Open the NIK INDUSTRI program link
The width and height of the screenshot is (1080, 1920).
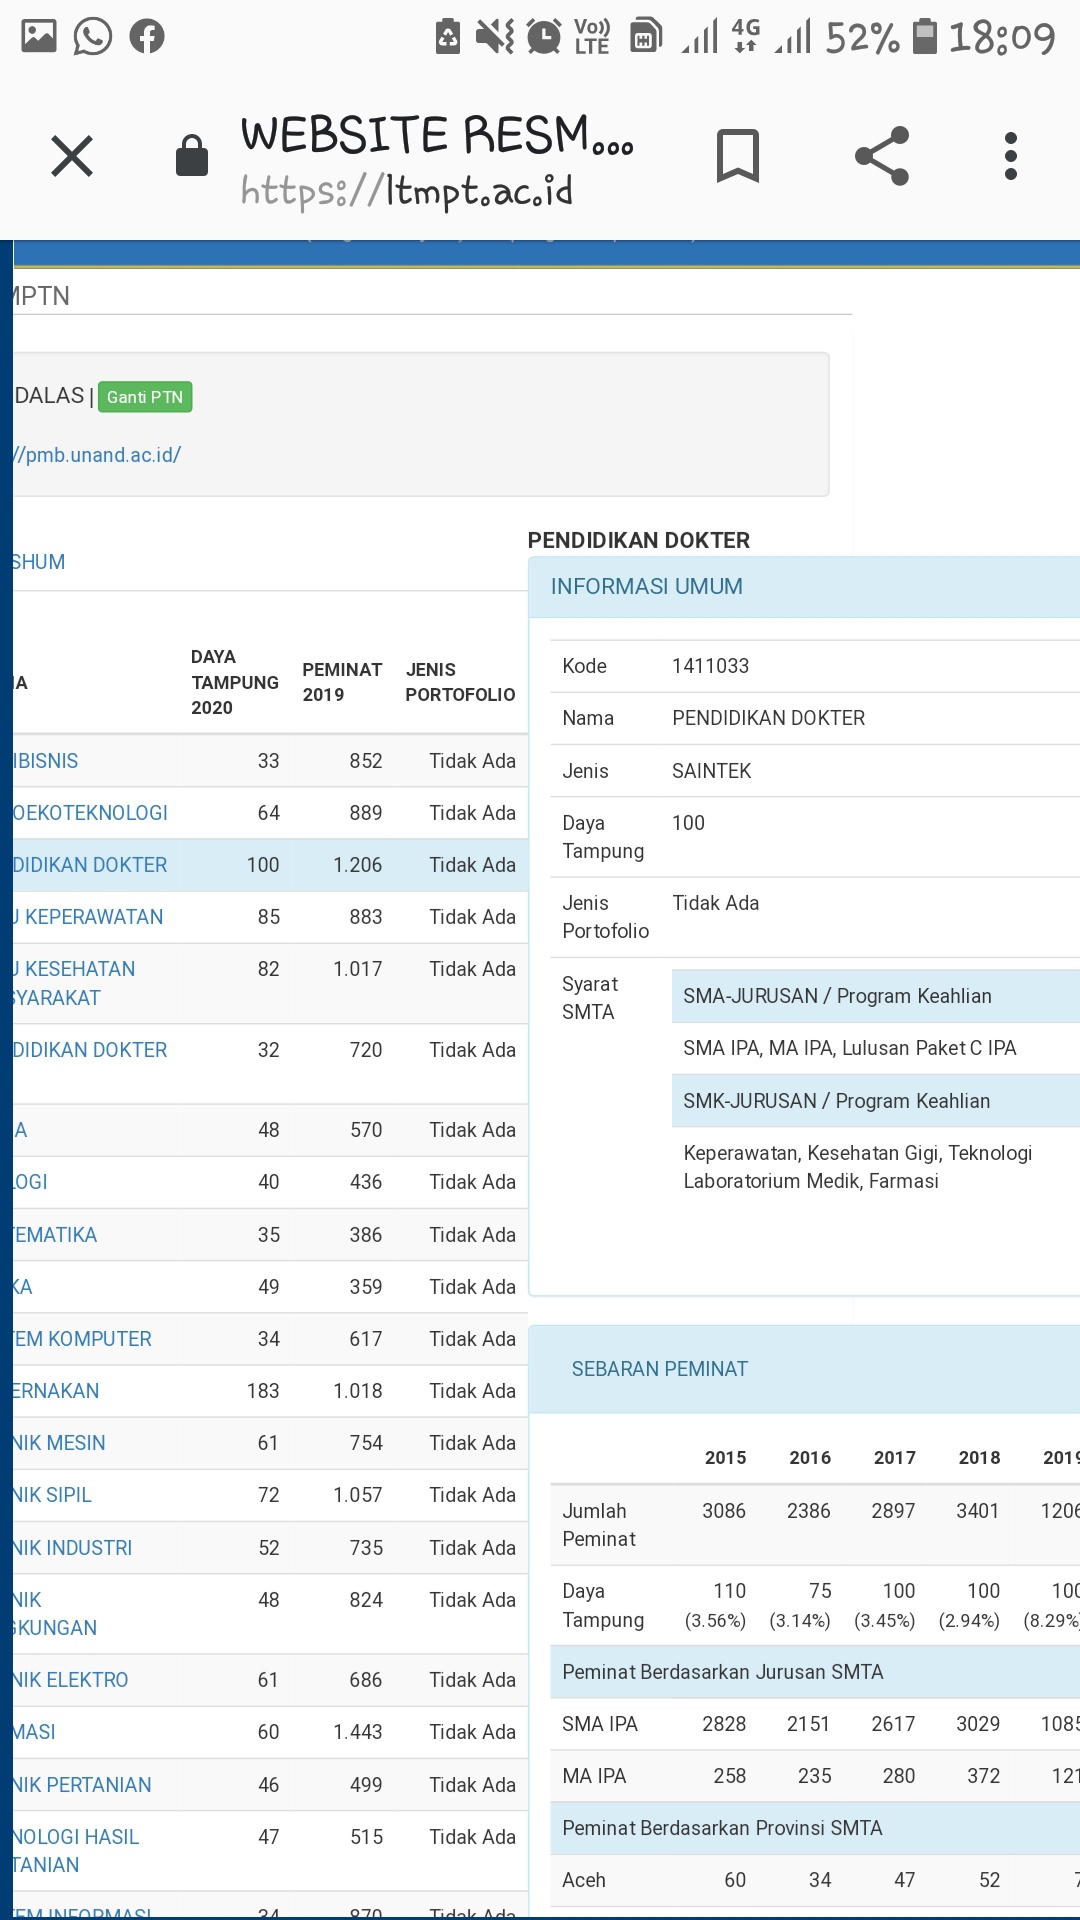point(73,1548)
